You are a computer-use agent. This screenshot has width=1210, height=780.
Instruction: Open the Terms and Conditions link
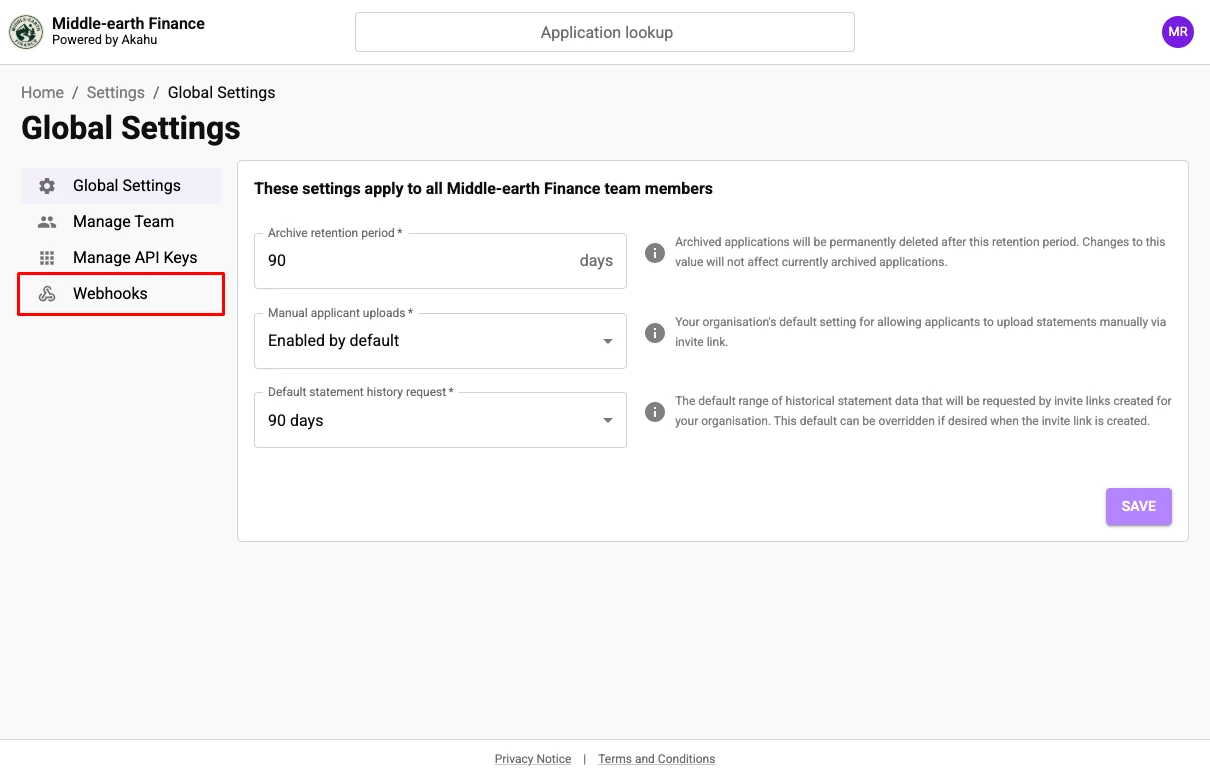tap(657, 759)
